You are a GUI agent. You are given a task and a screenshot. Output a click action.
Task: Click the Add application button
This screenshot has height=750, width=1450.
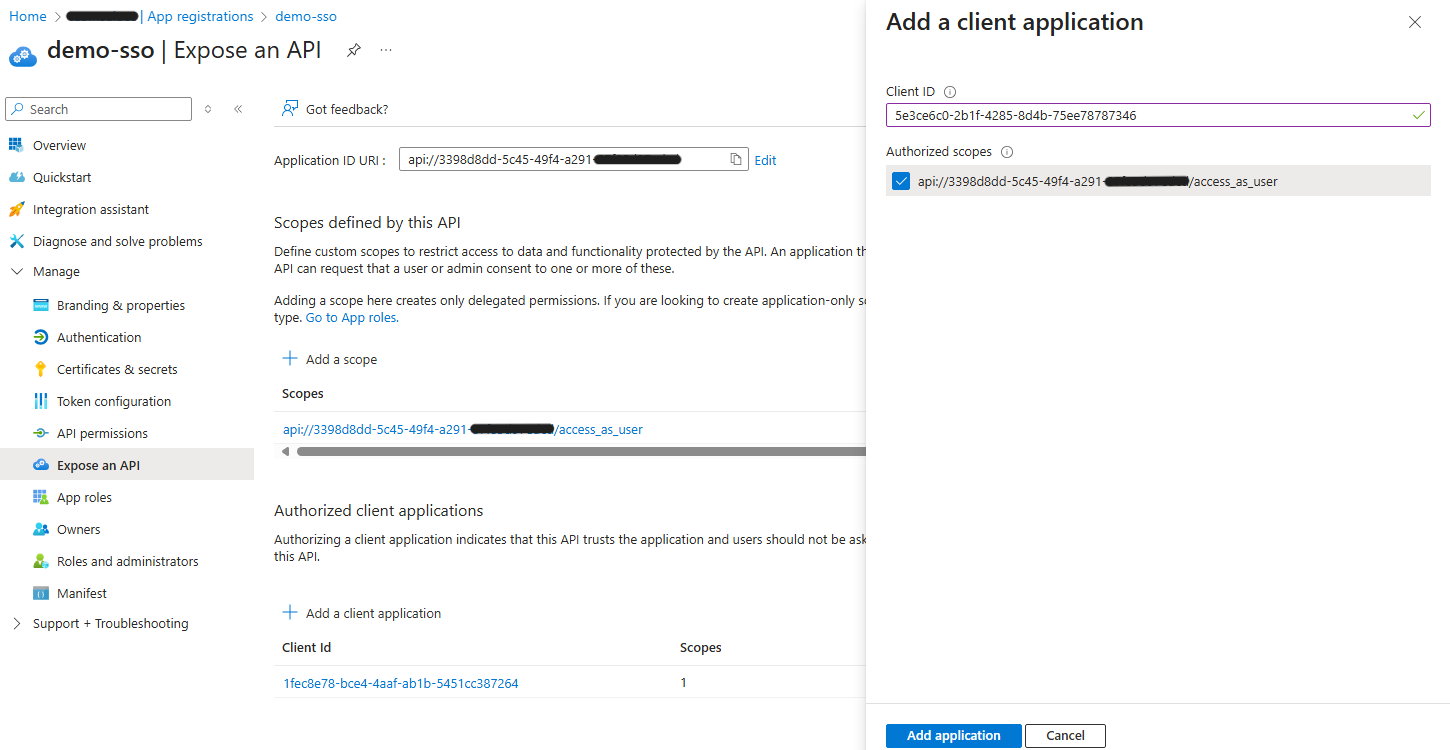coord(953,735)
